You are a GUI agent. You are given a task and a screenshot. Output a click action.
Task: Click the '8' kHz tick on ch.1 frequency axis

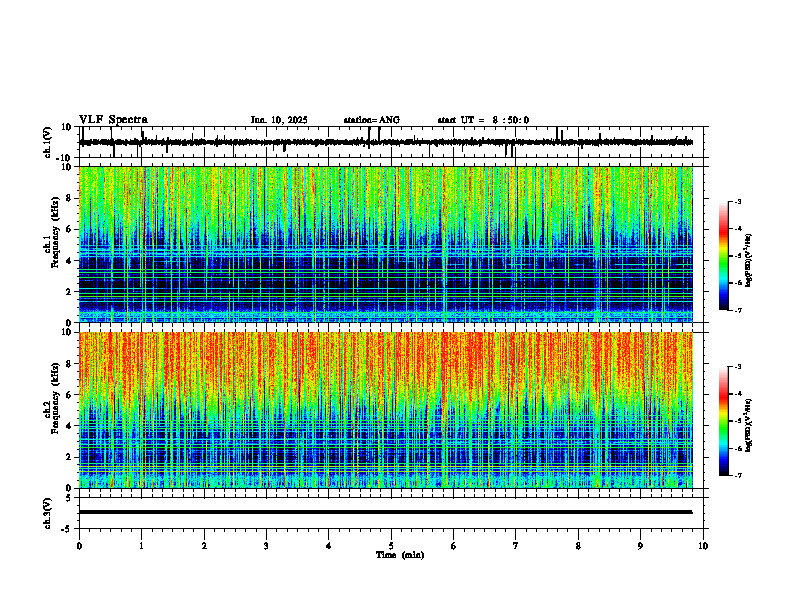70,198
